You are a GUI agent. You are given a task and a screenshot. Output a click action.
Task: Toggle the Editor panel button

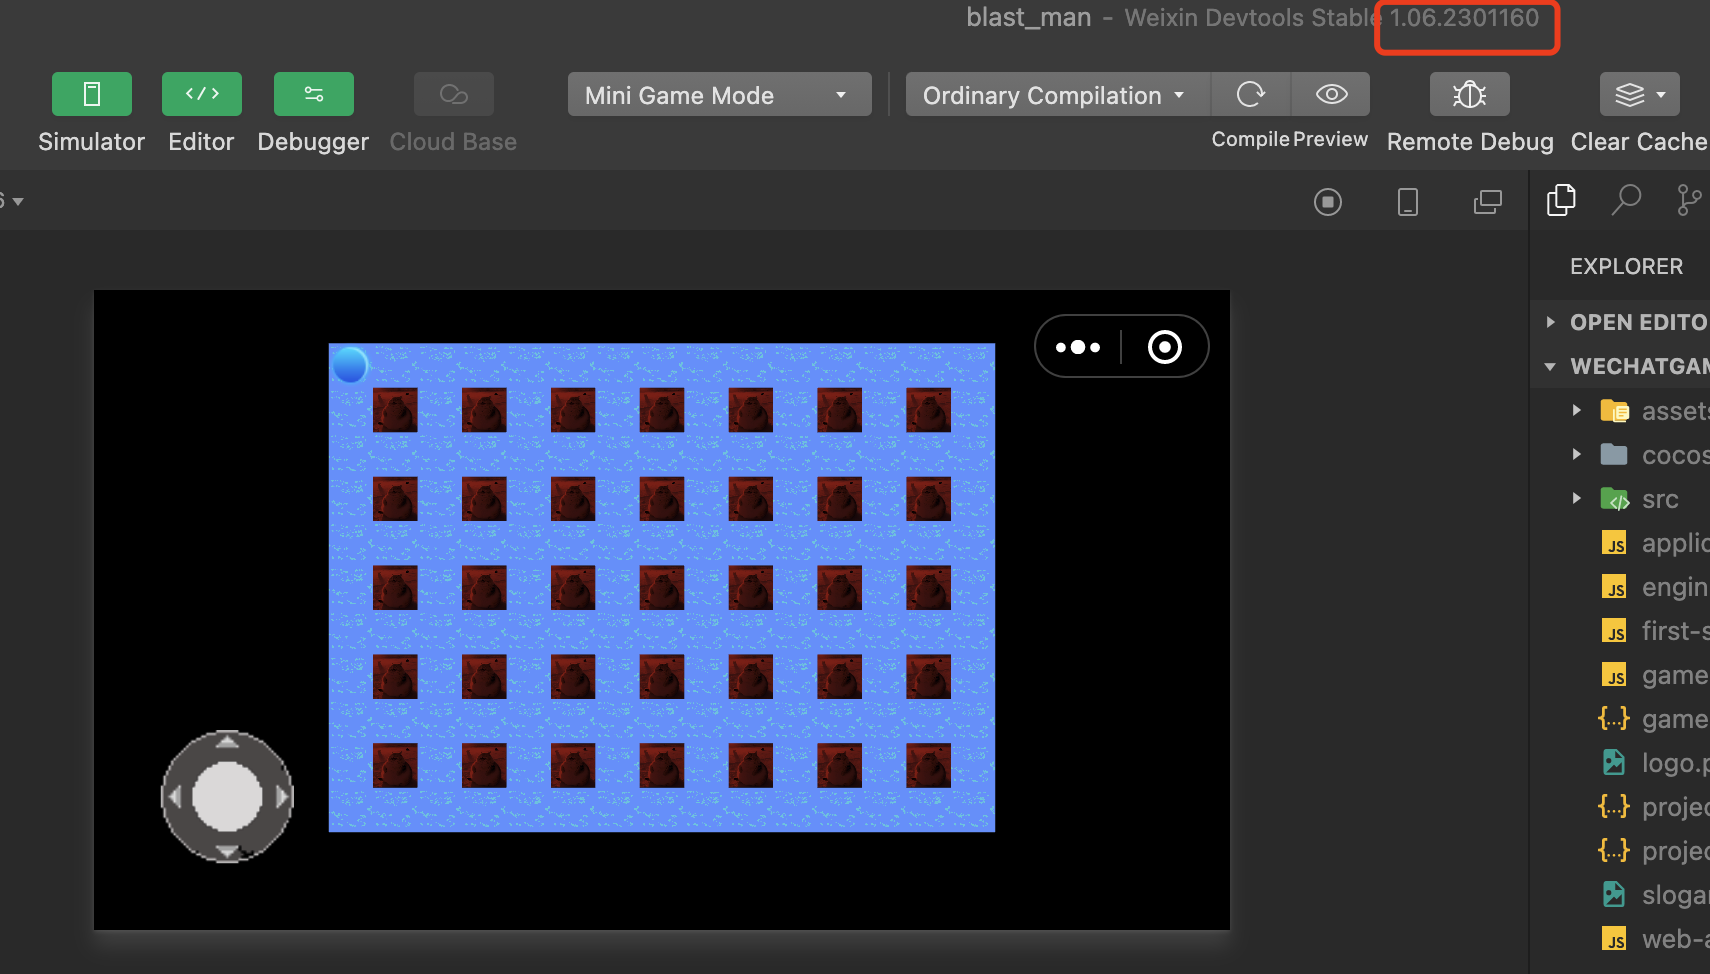click(x=202, y=94)
